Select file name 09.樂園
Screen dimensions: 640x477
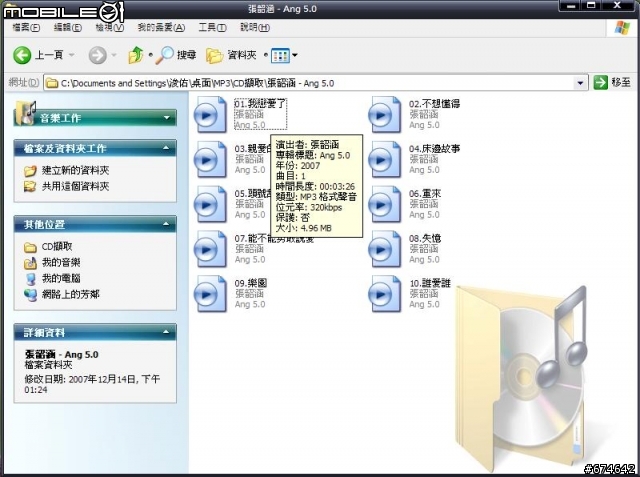pyautogui.click(x=251, y=283)
